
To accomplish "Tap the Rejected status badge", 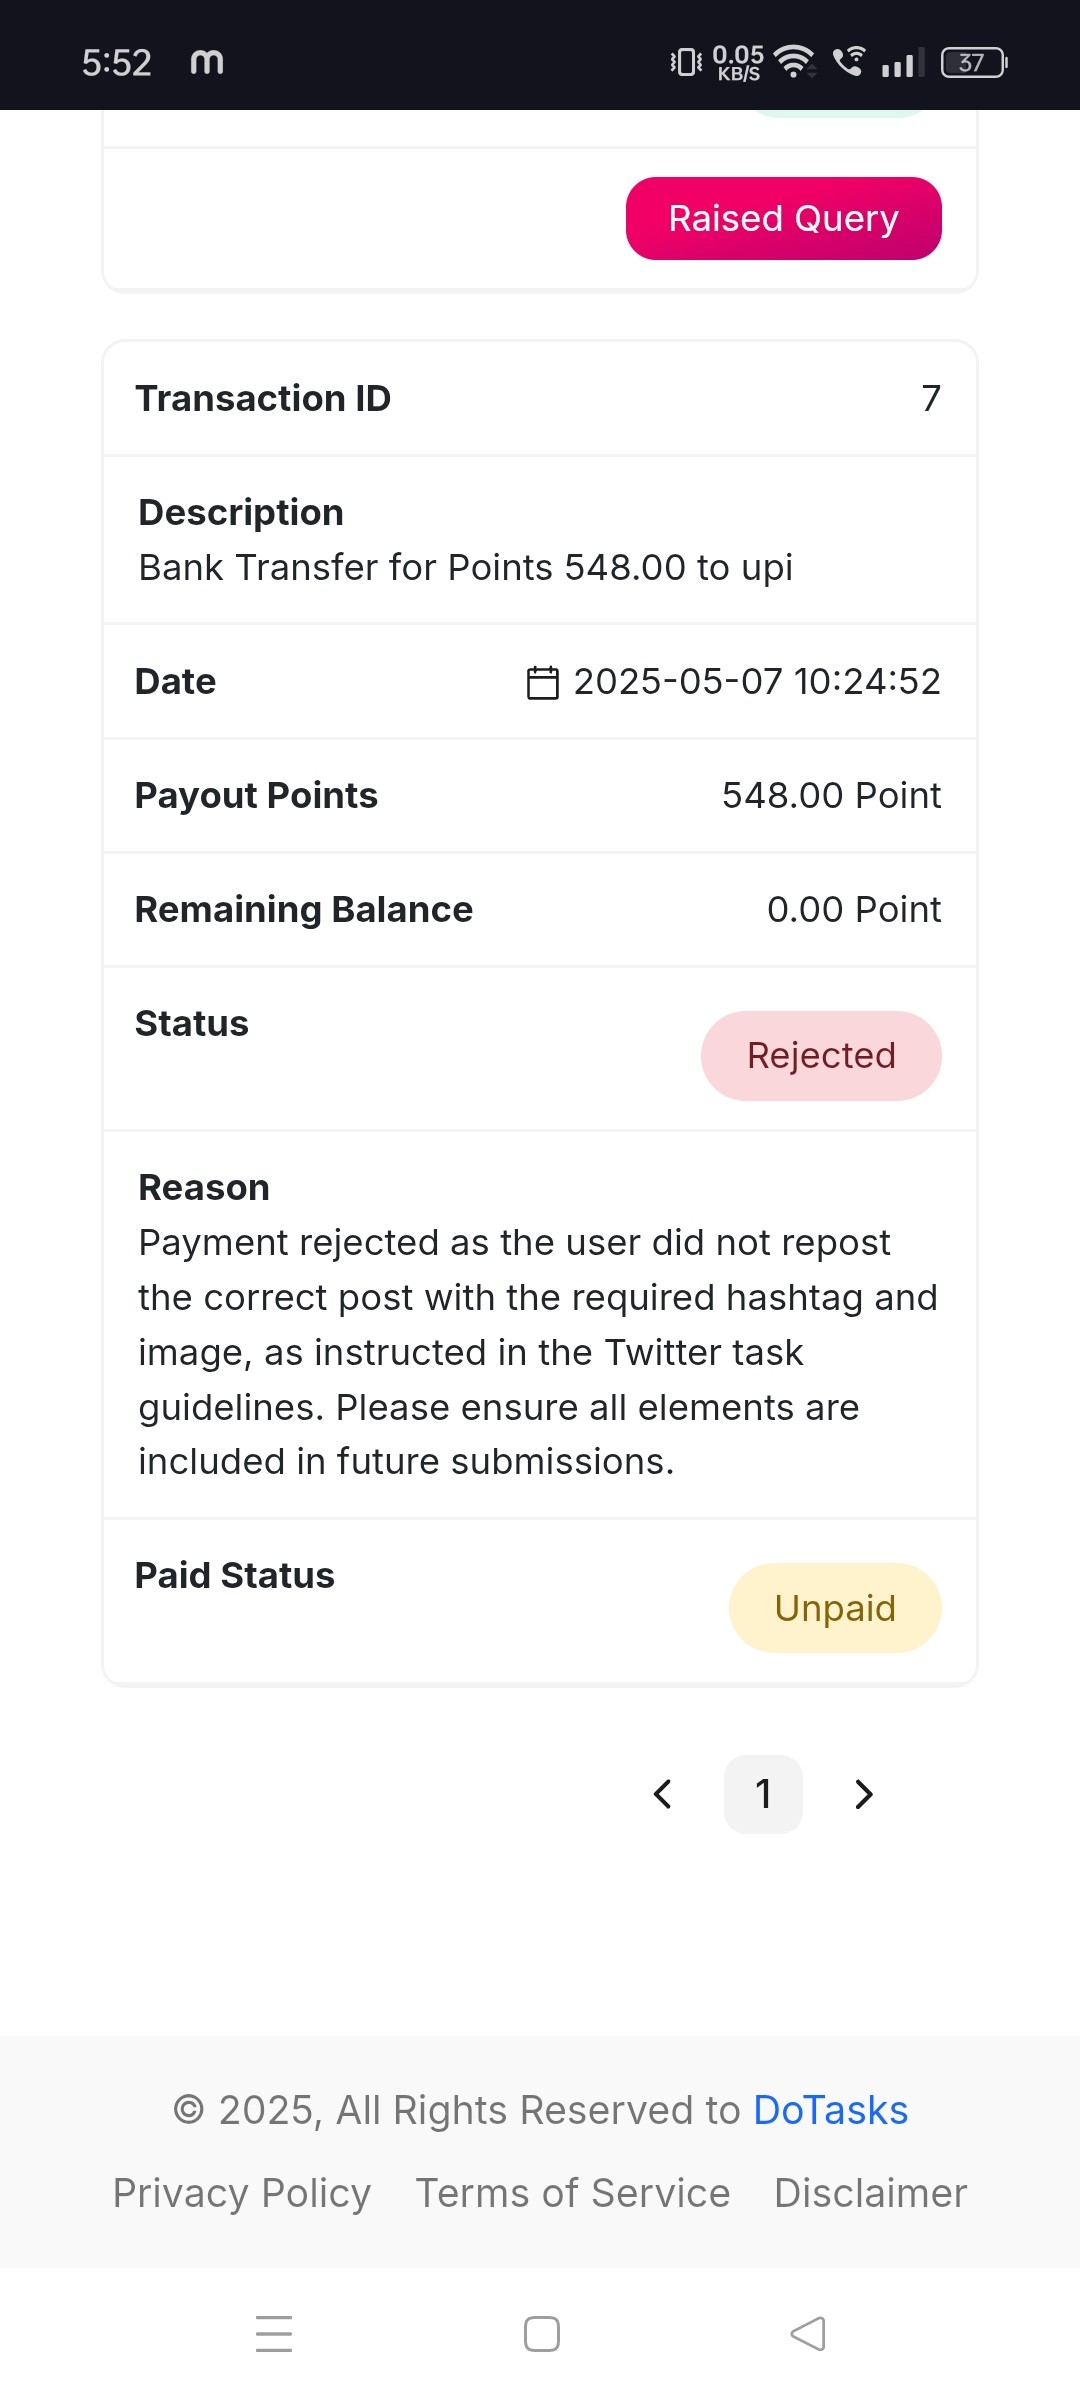I will coord(821,1056).
